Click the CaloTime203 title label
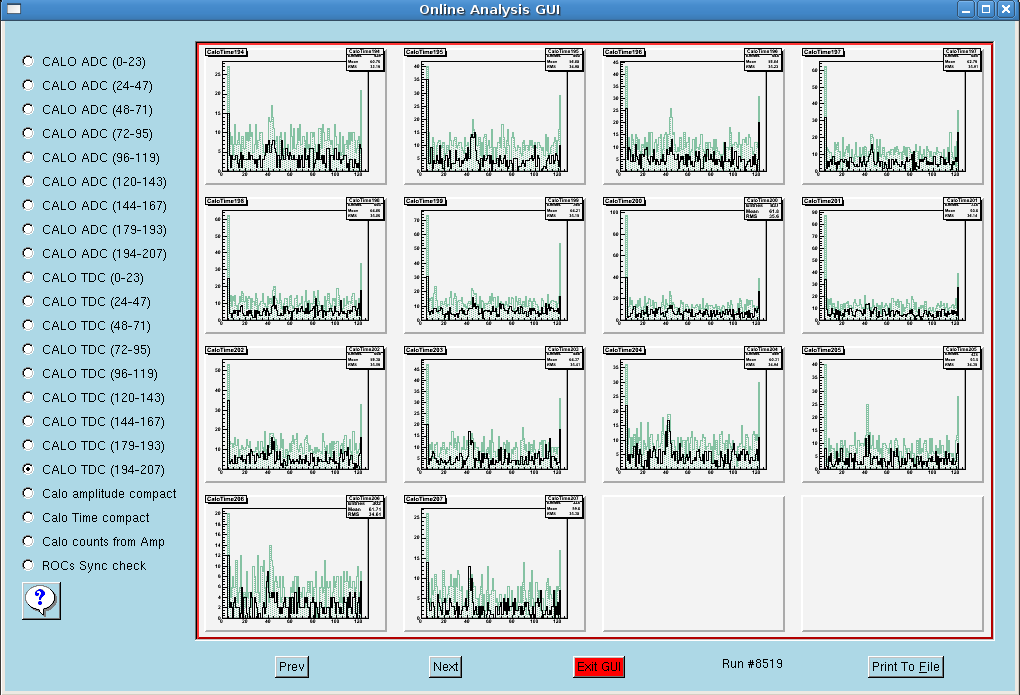Screen dimensions: 1020x695 tap(425, 350)
